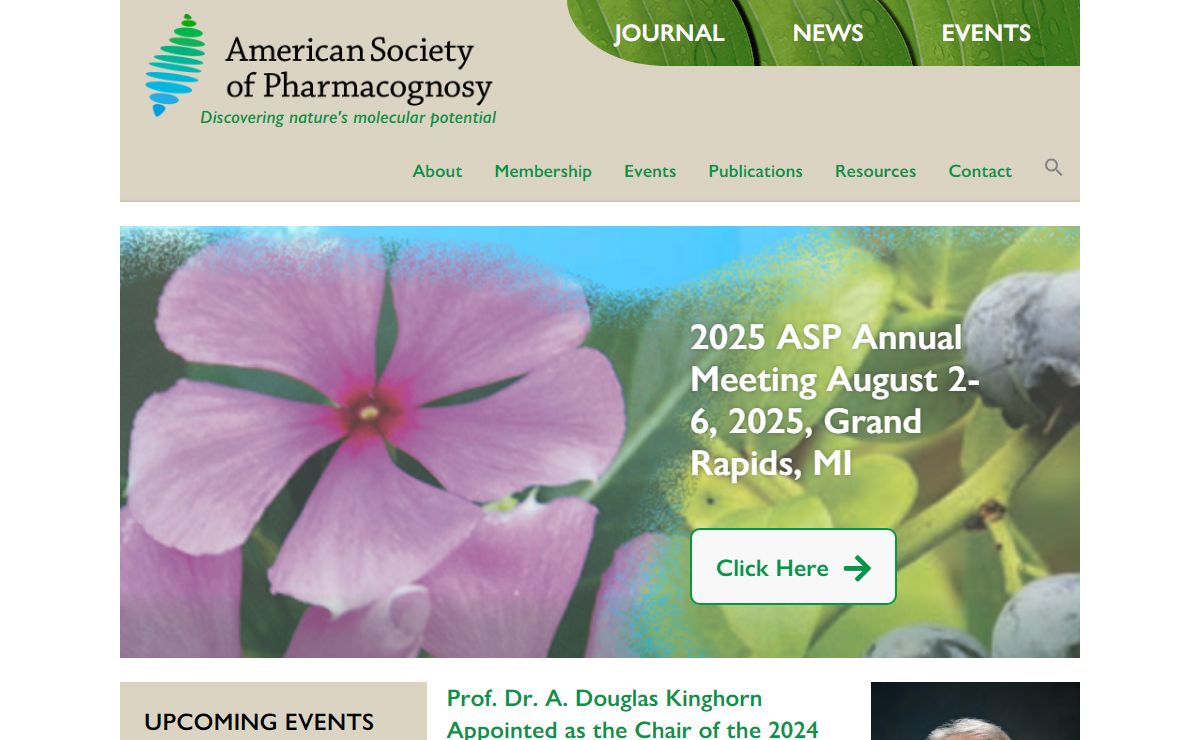The image size is (1200, 740).
Task: Open the search magnifier icon
Action: (1053, 168)
